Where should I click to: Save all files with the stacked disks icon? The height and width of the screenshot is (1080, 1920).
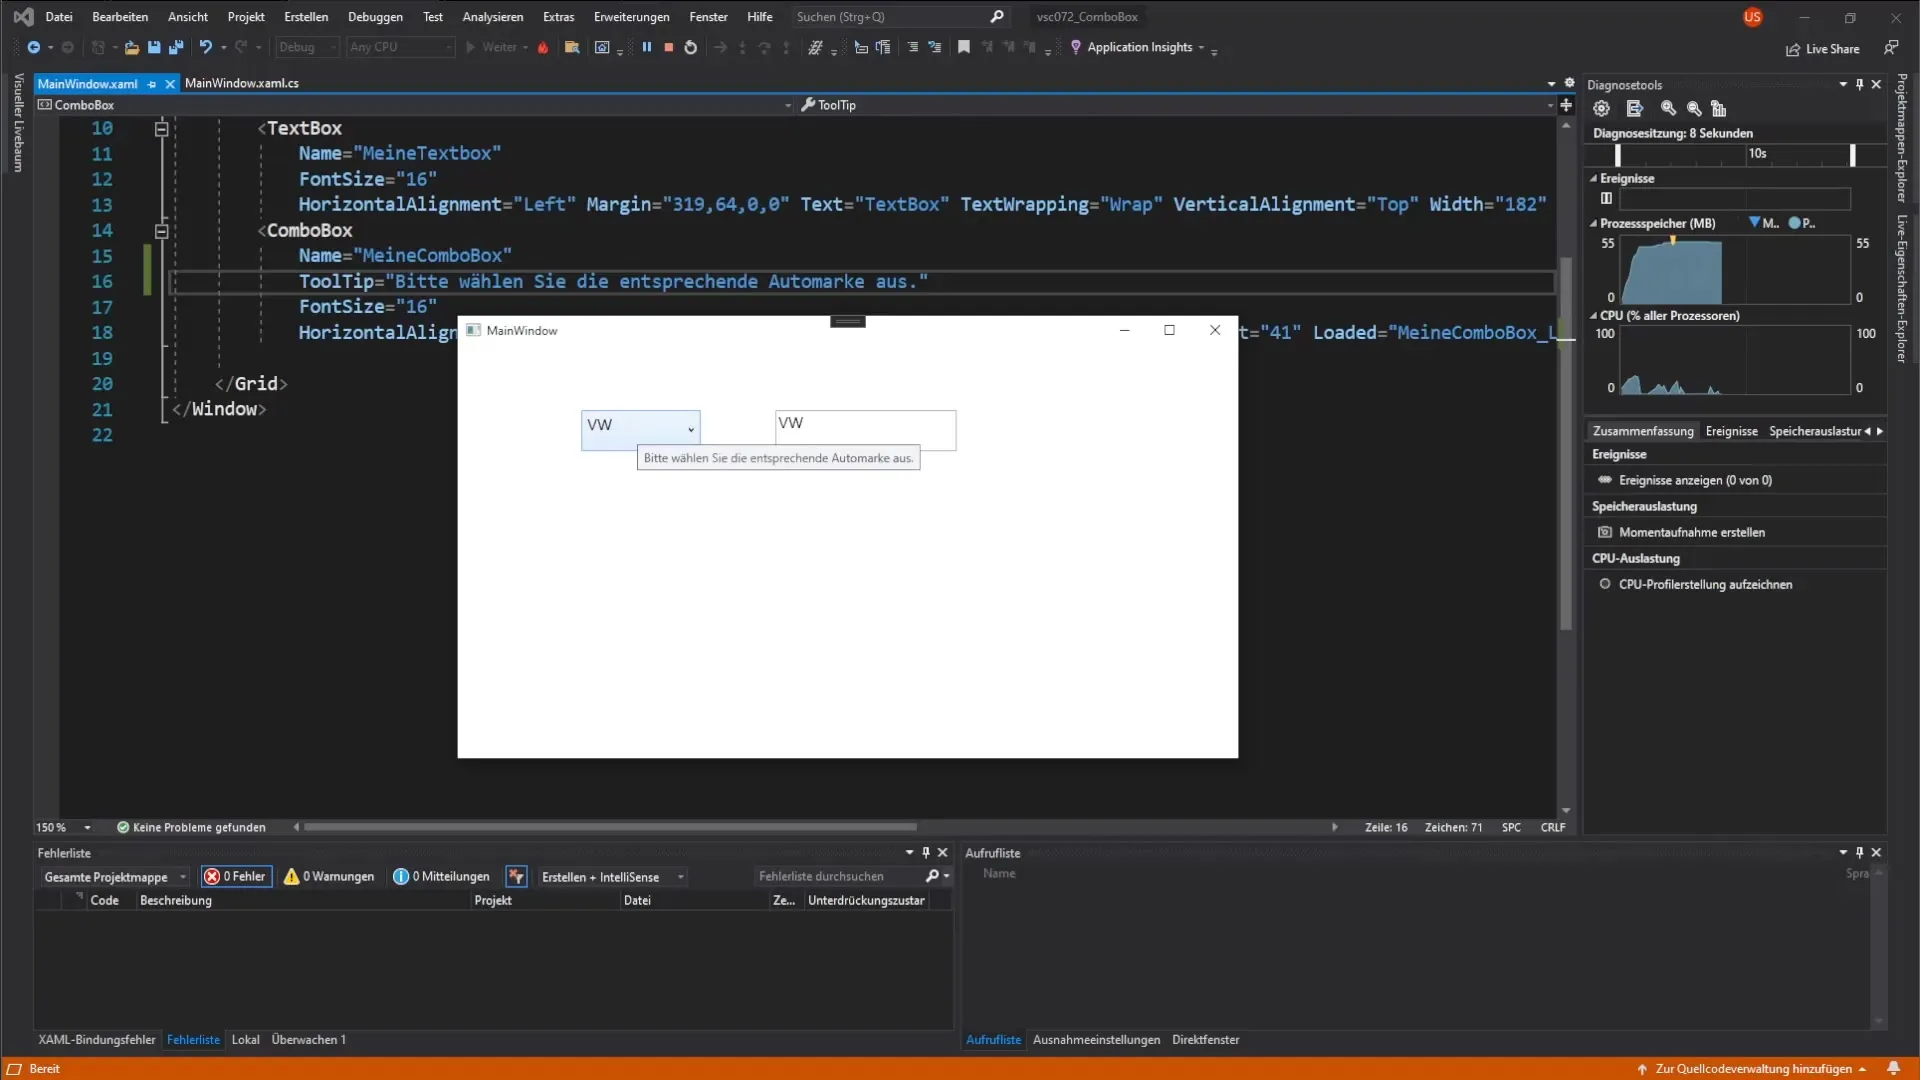(176, 47)
